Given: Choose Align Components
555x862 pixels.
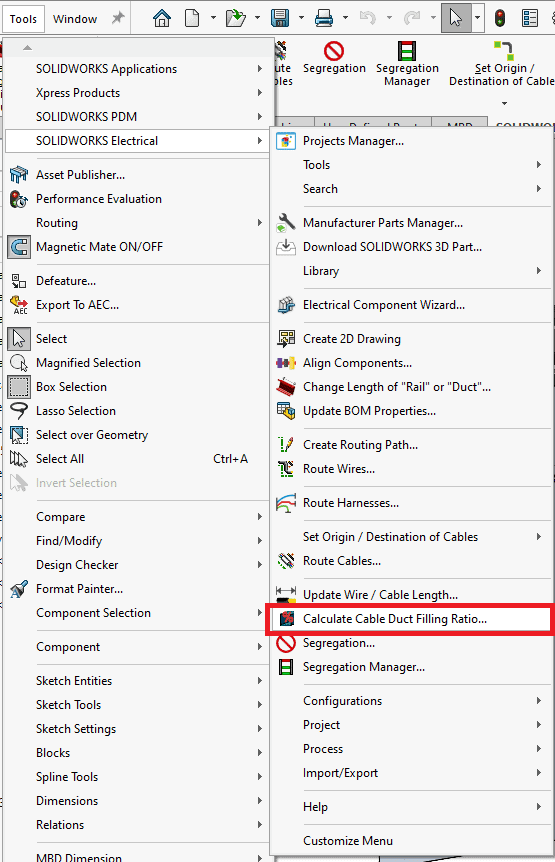Looking at the screenshot, I should pyautogui.click(x=412, y=363).
